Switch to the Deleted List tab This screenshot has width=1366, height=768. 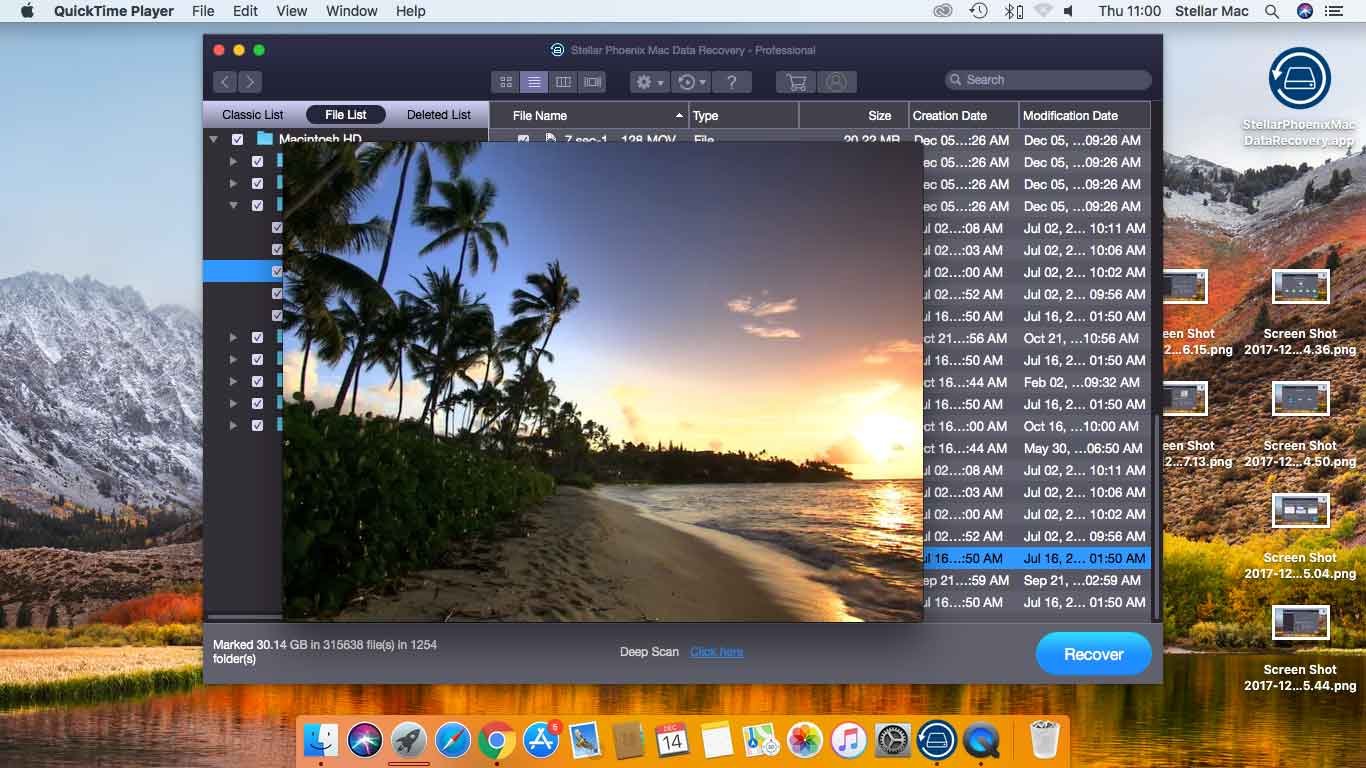439,115
